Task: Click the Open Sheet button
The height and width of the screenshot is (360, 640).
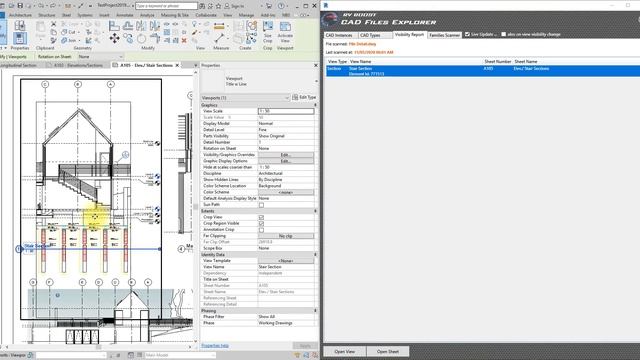Action: (388, 351)
